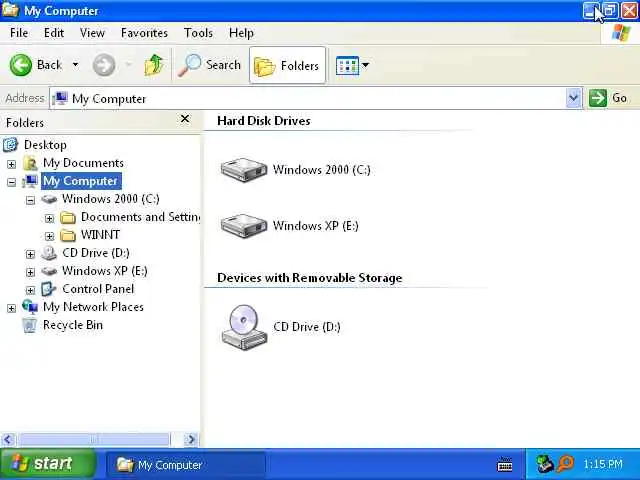Select Desktop in the folder tree
The height and width of the screenshot is (480, 640).
click(45, 145)
